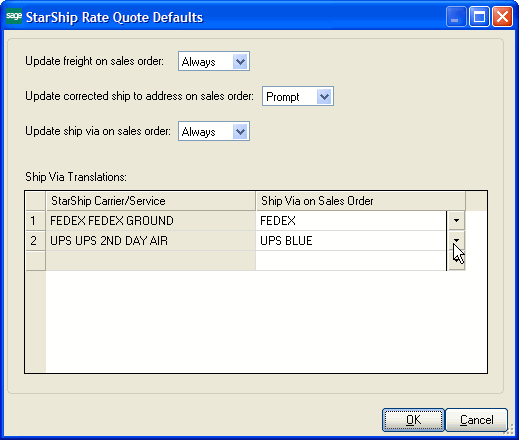Select the UPS UPS 2ND DAY AIR cell
Image resolution: width=519 pixels, height=440 pixels.
[x=151, y=241]
